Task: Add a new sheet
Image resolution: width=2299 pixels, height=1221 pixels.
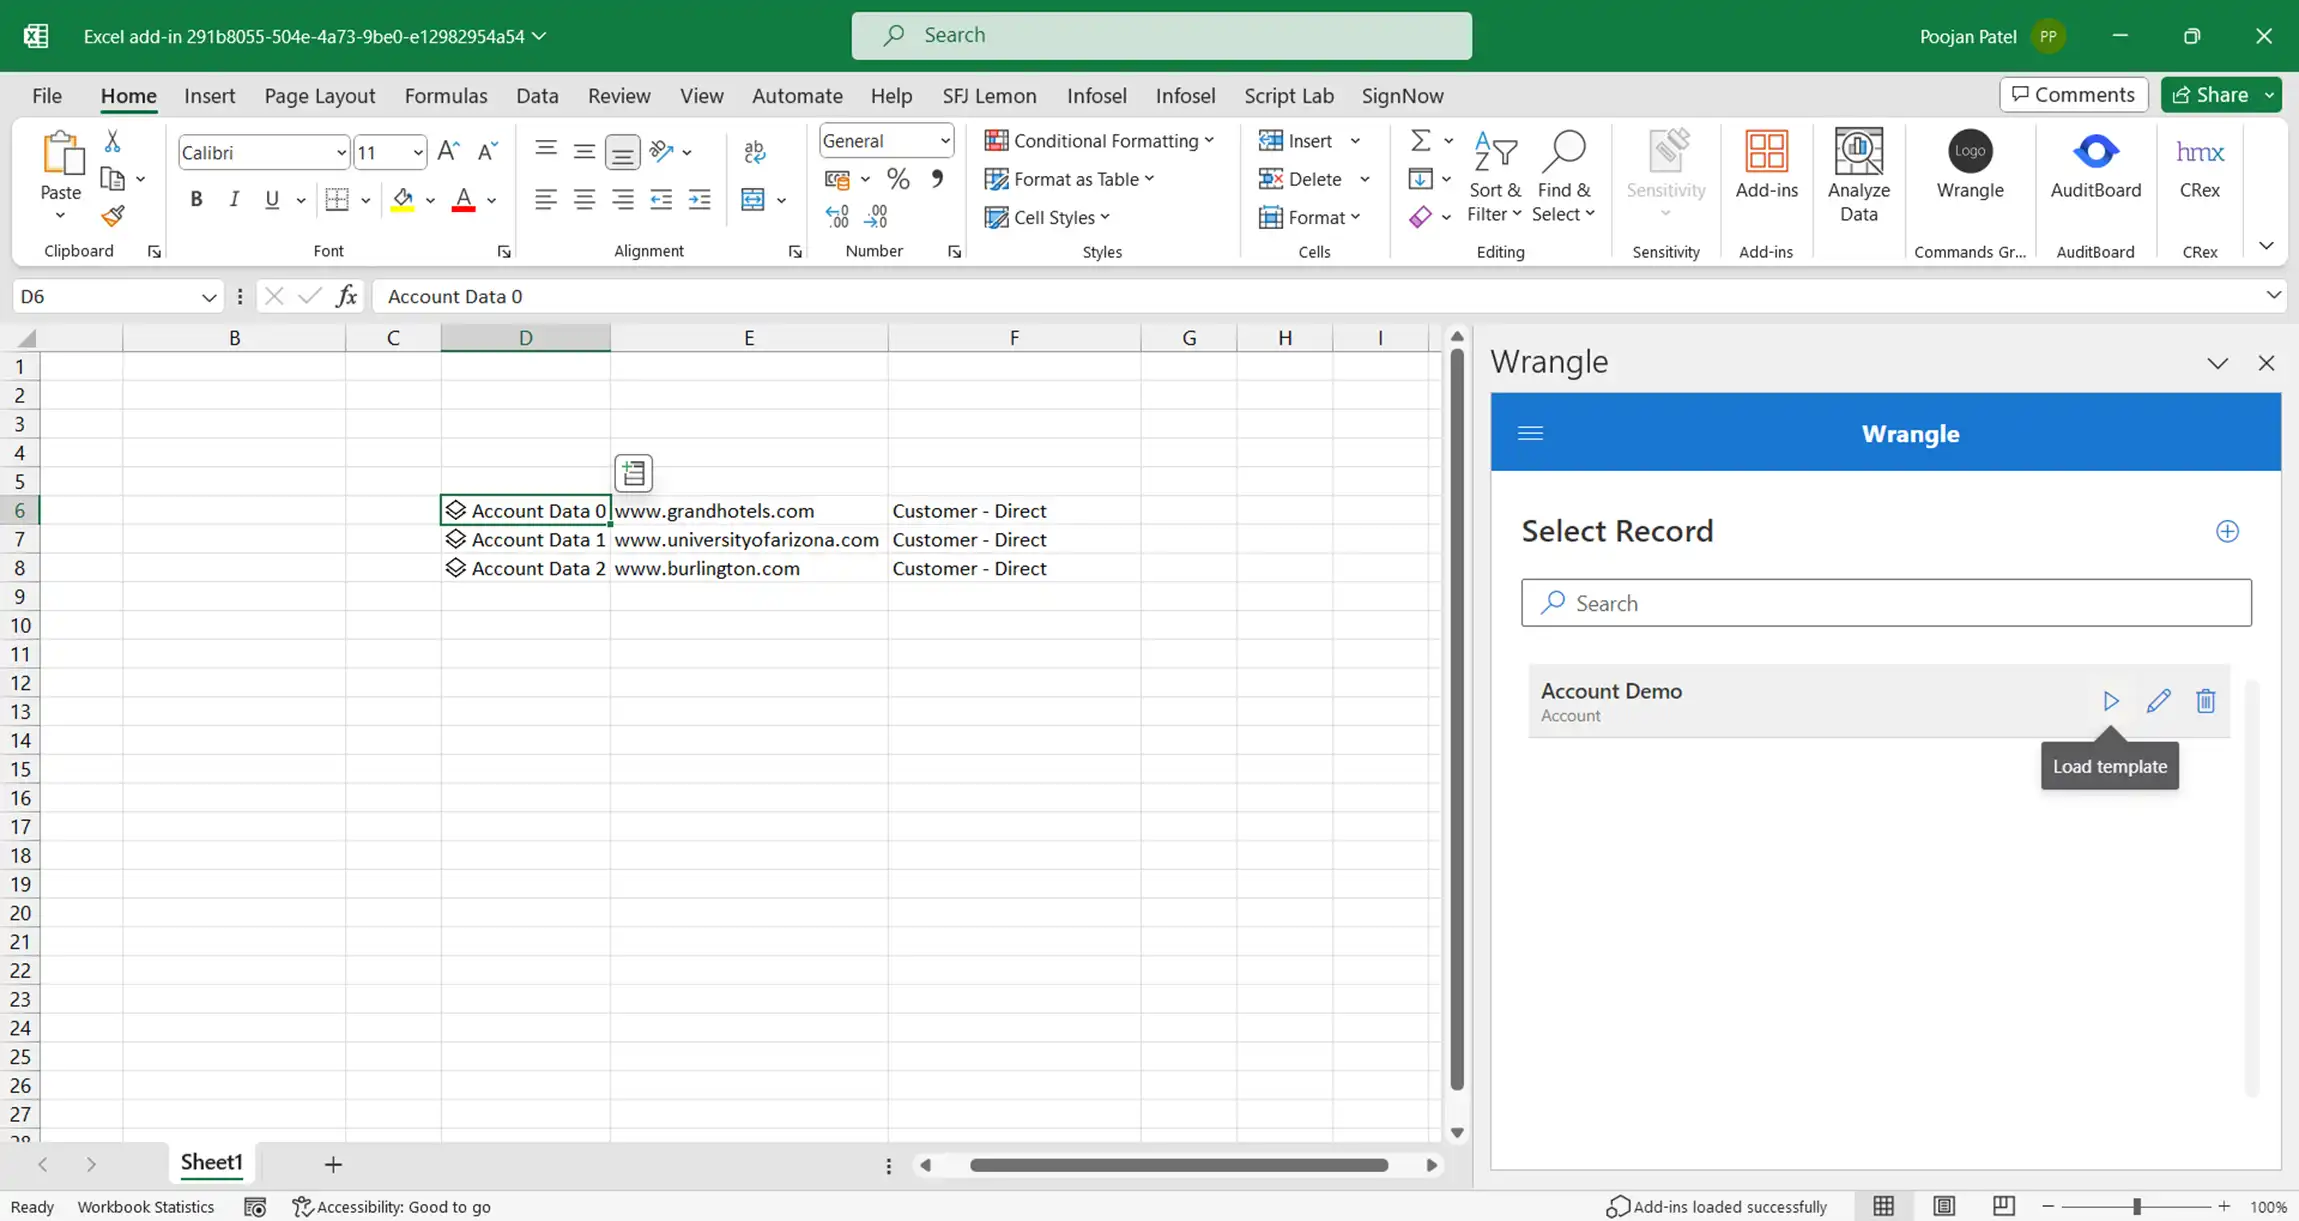Action: click(x=333, y=1164)
